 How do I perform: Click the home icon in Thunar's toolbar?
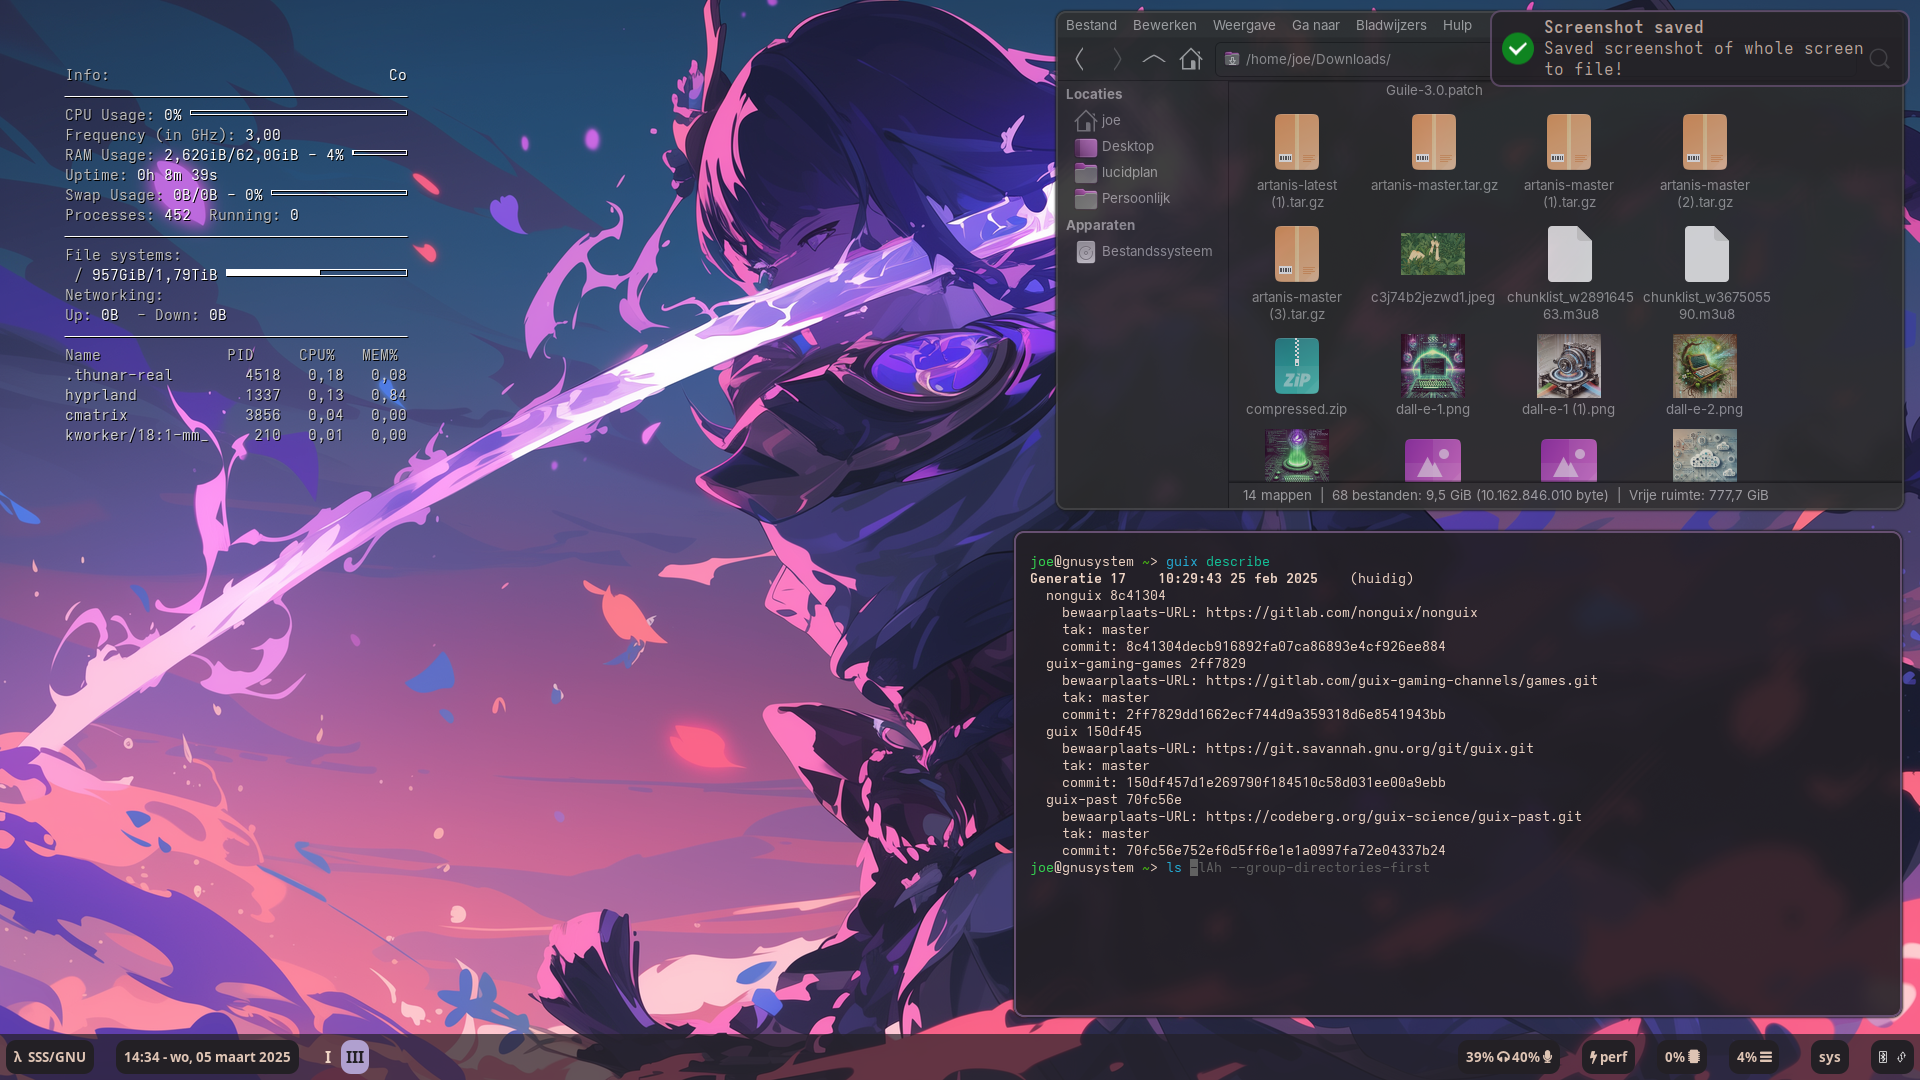pos(1190,59)
